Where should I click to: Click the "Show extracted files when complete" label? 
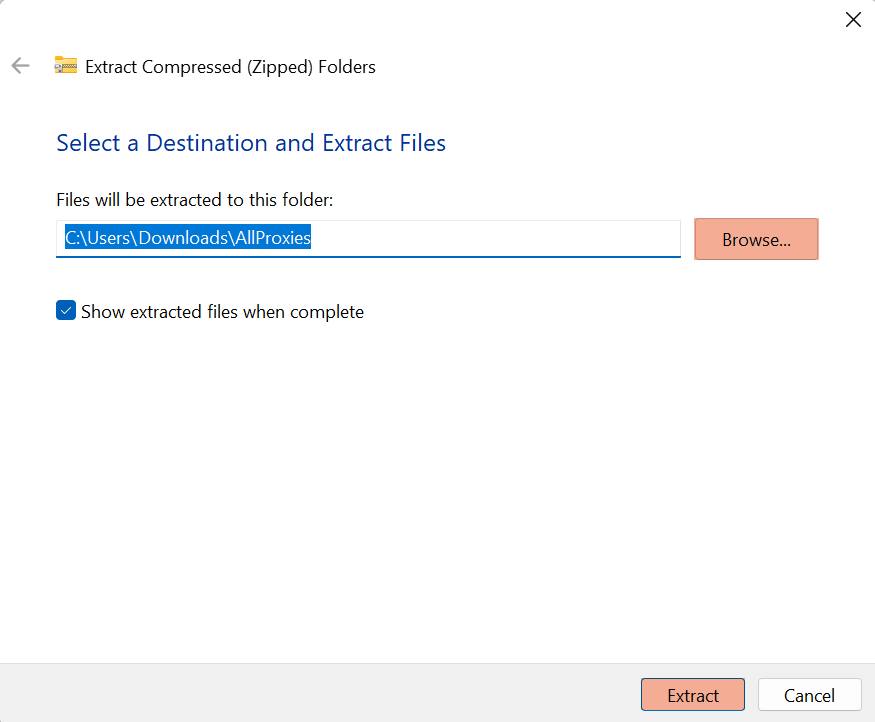[222, 312]
